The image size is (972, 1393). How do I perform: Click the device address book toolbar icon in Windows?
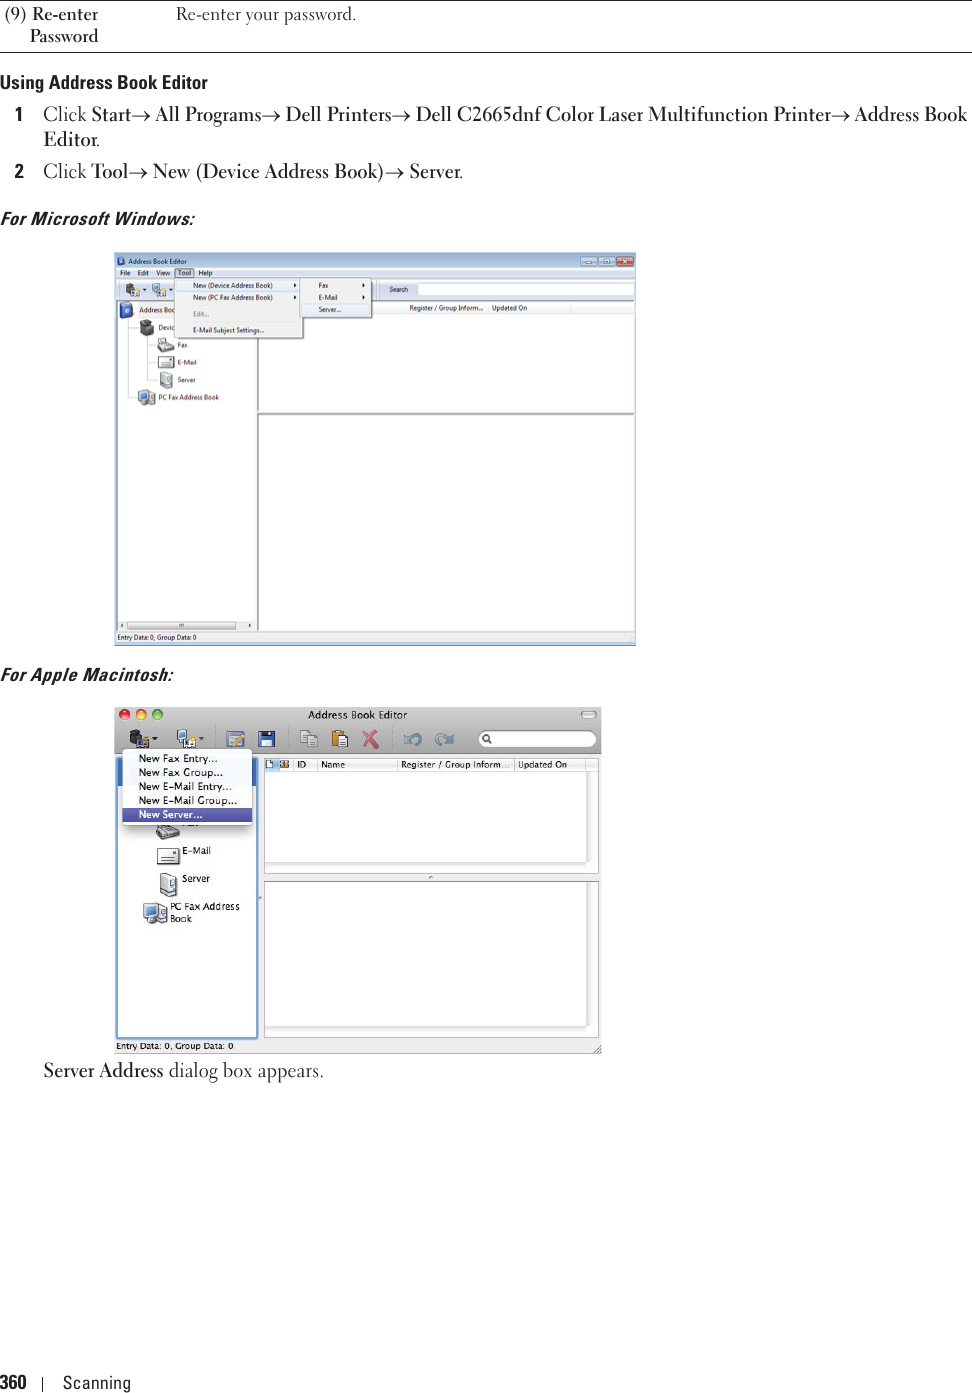(x=132, y=290)
